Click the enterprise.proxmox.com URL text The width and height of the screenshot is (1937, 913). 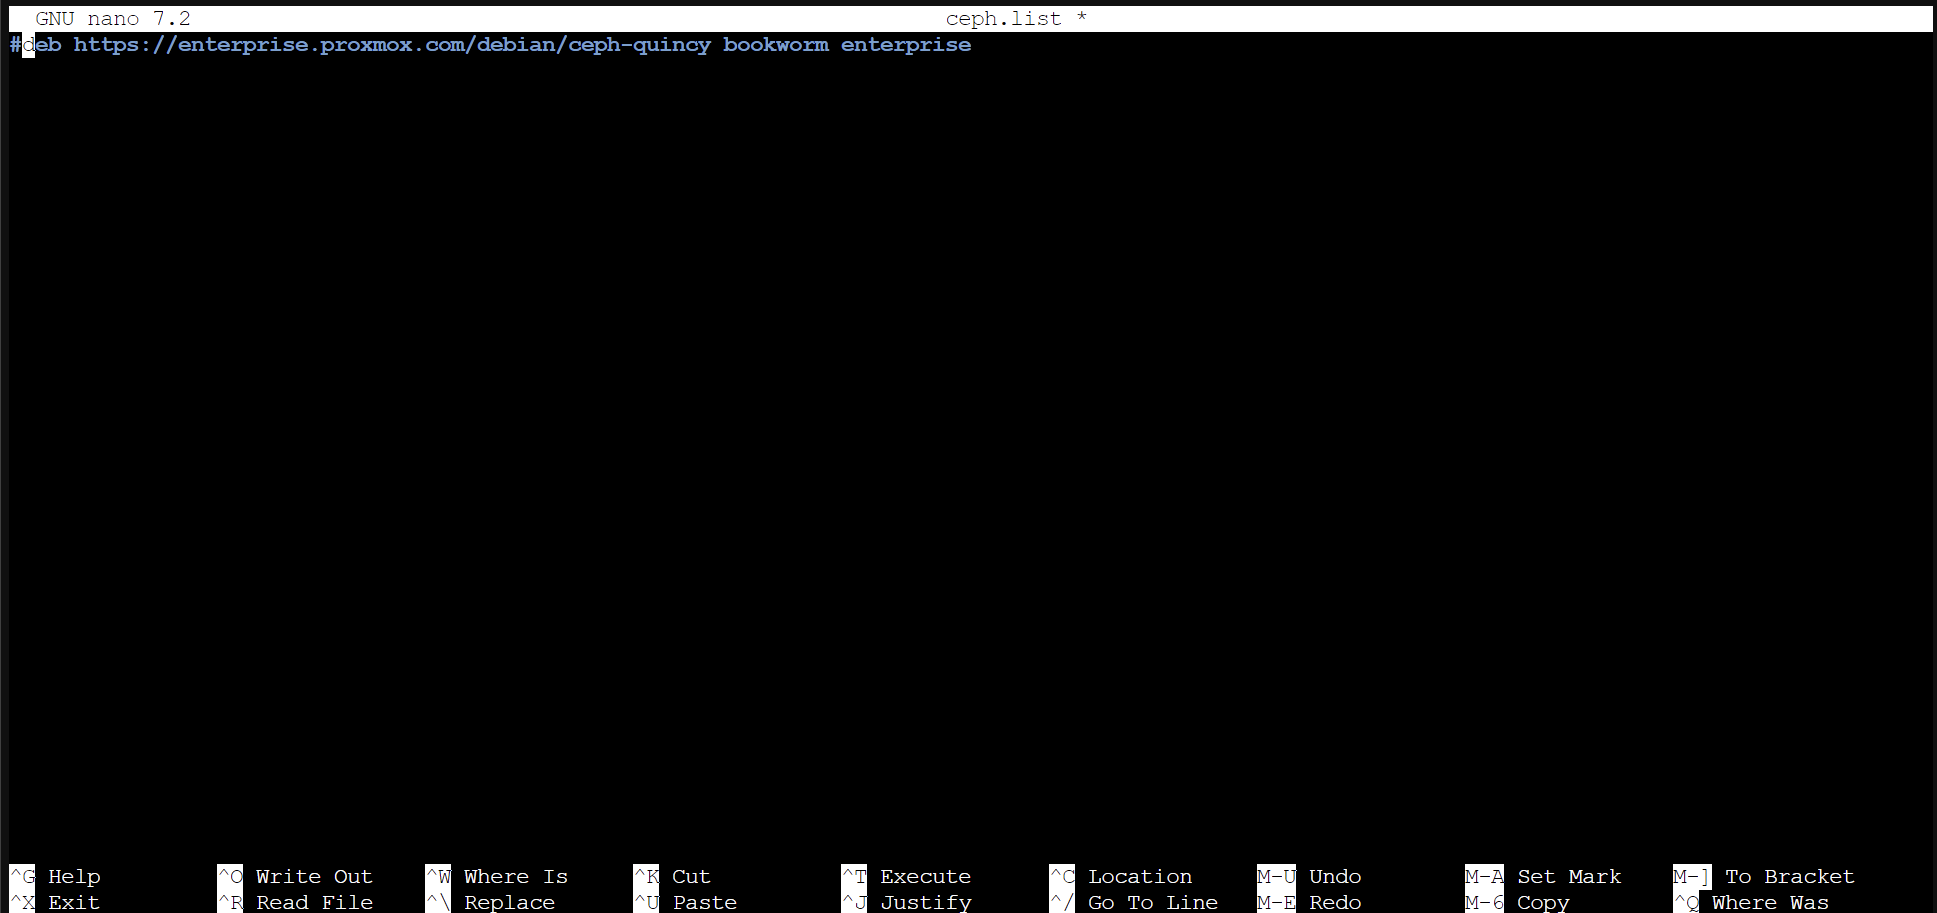[x=392, y=45]
